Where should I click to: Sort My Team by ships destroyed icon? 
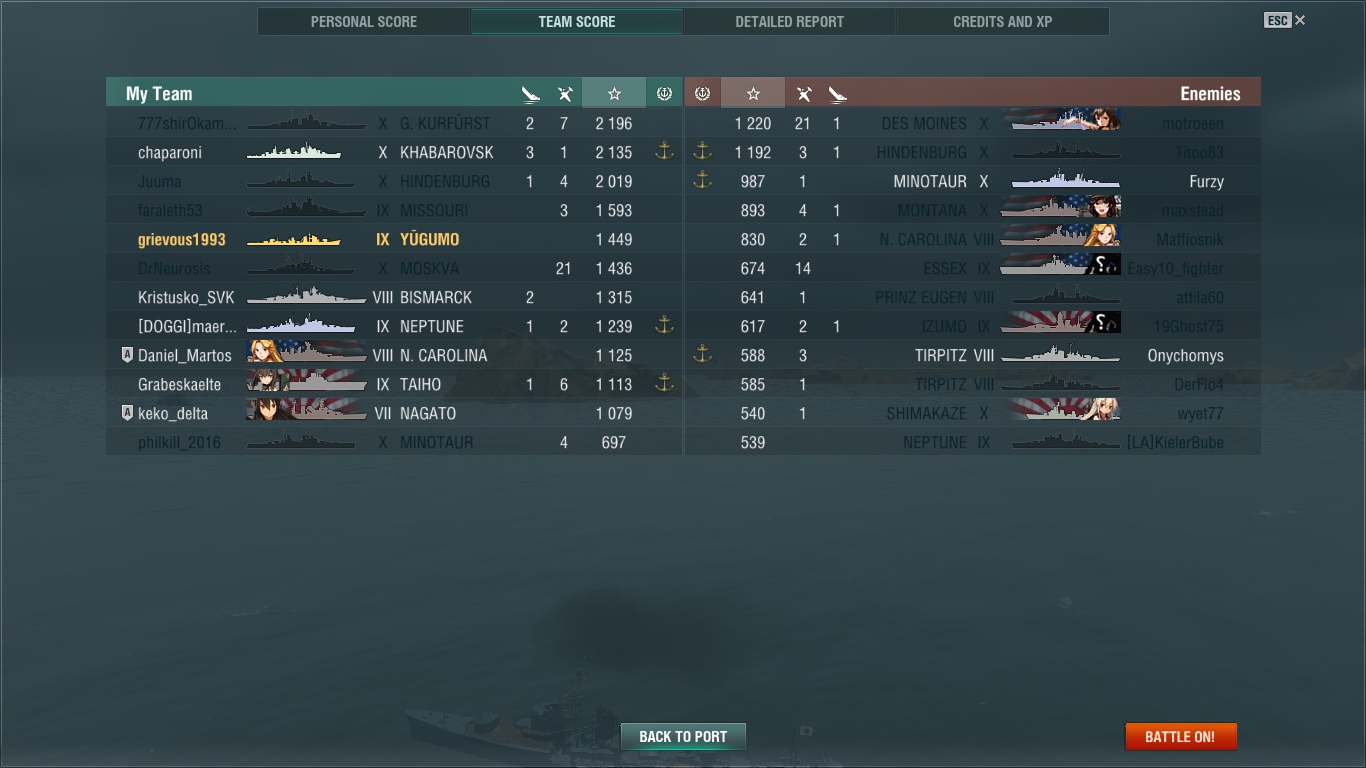(x=530, y=94)
